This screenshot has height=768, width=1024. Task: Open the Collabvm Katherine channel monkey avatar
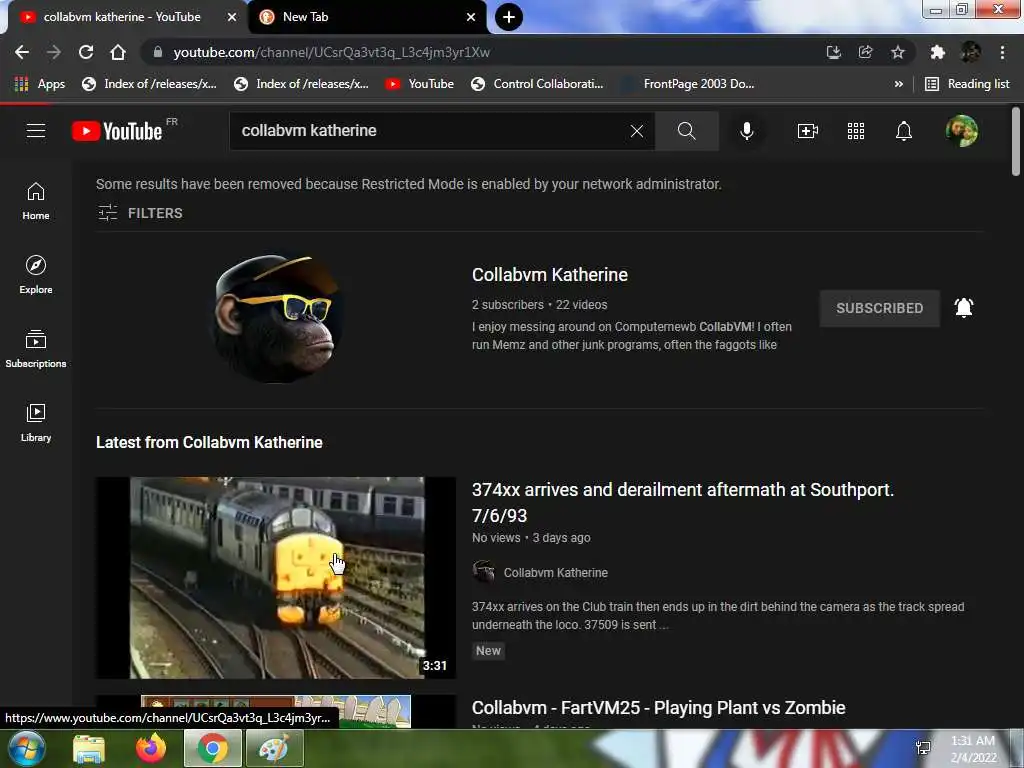click(277, 318)
